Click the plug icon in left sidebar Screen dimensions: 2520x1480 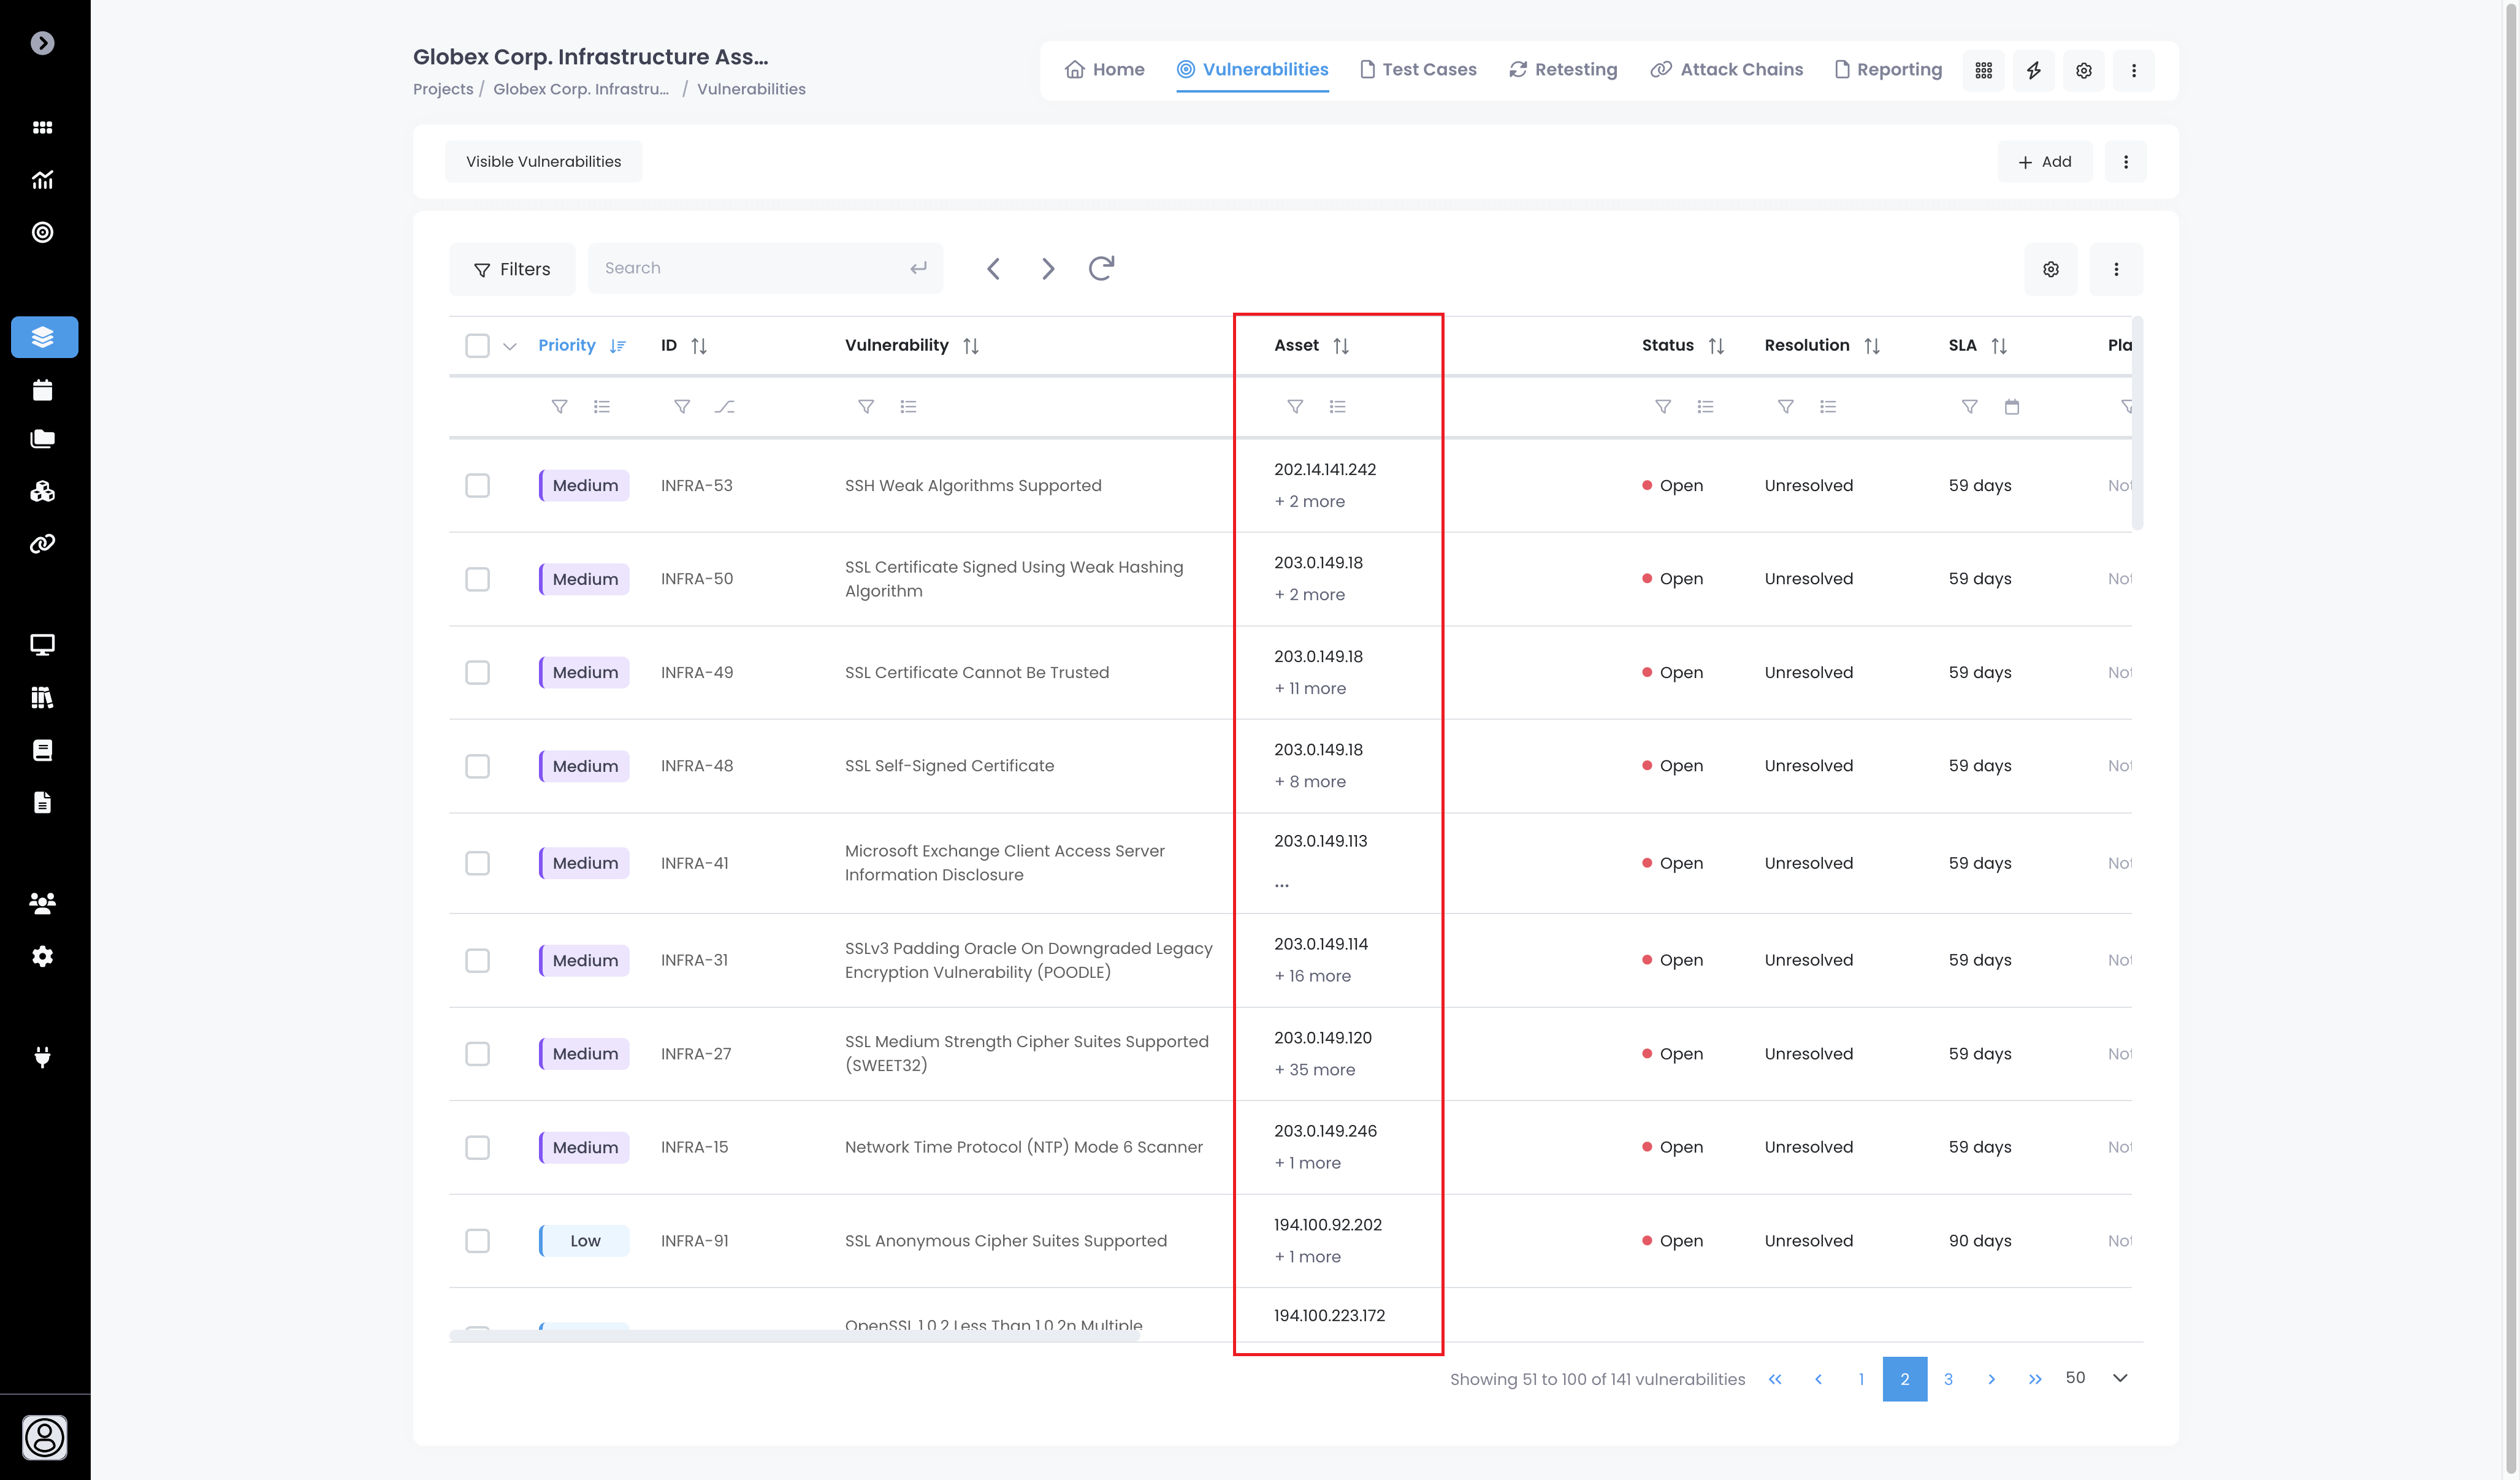tap(42, 1057)
